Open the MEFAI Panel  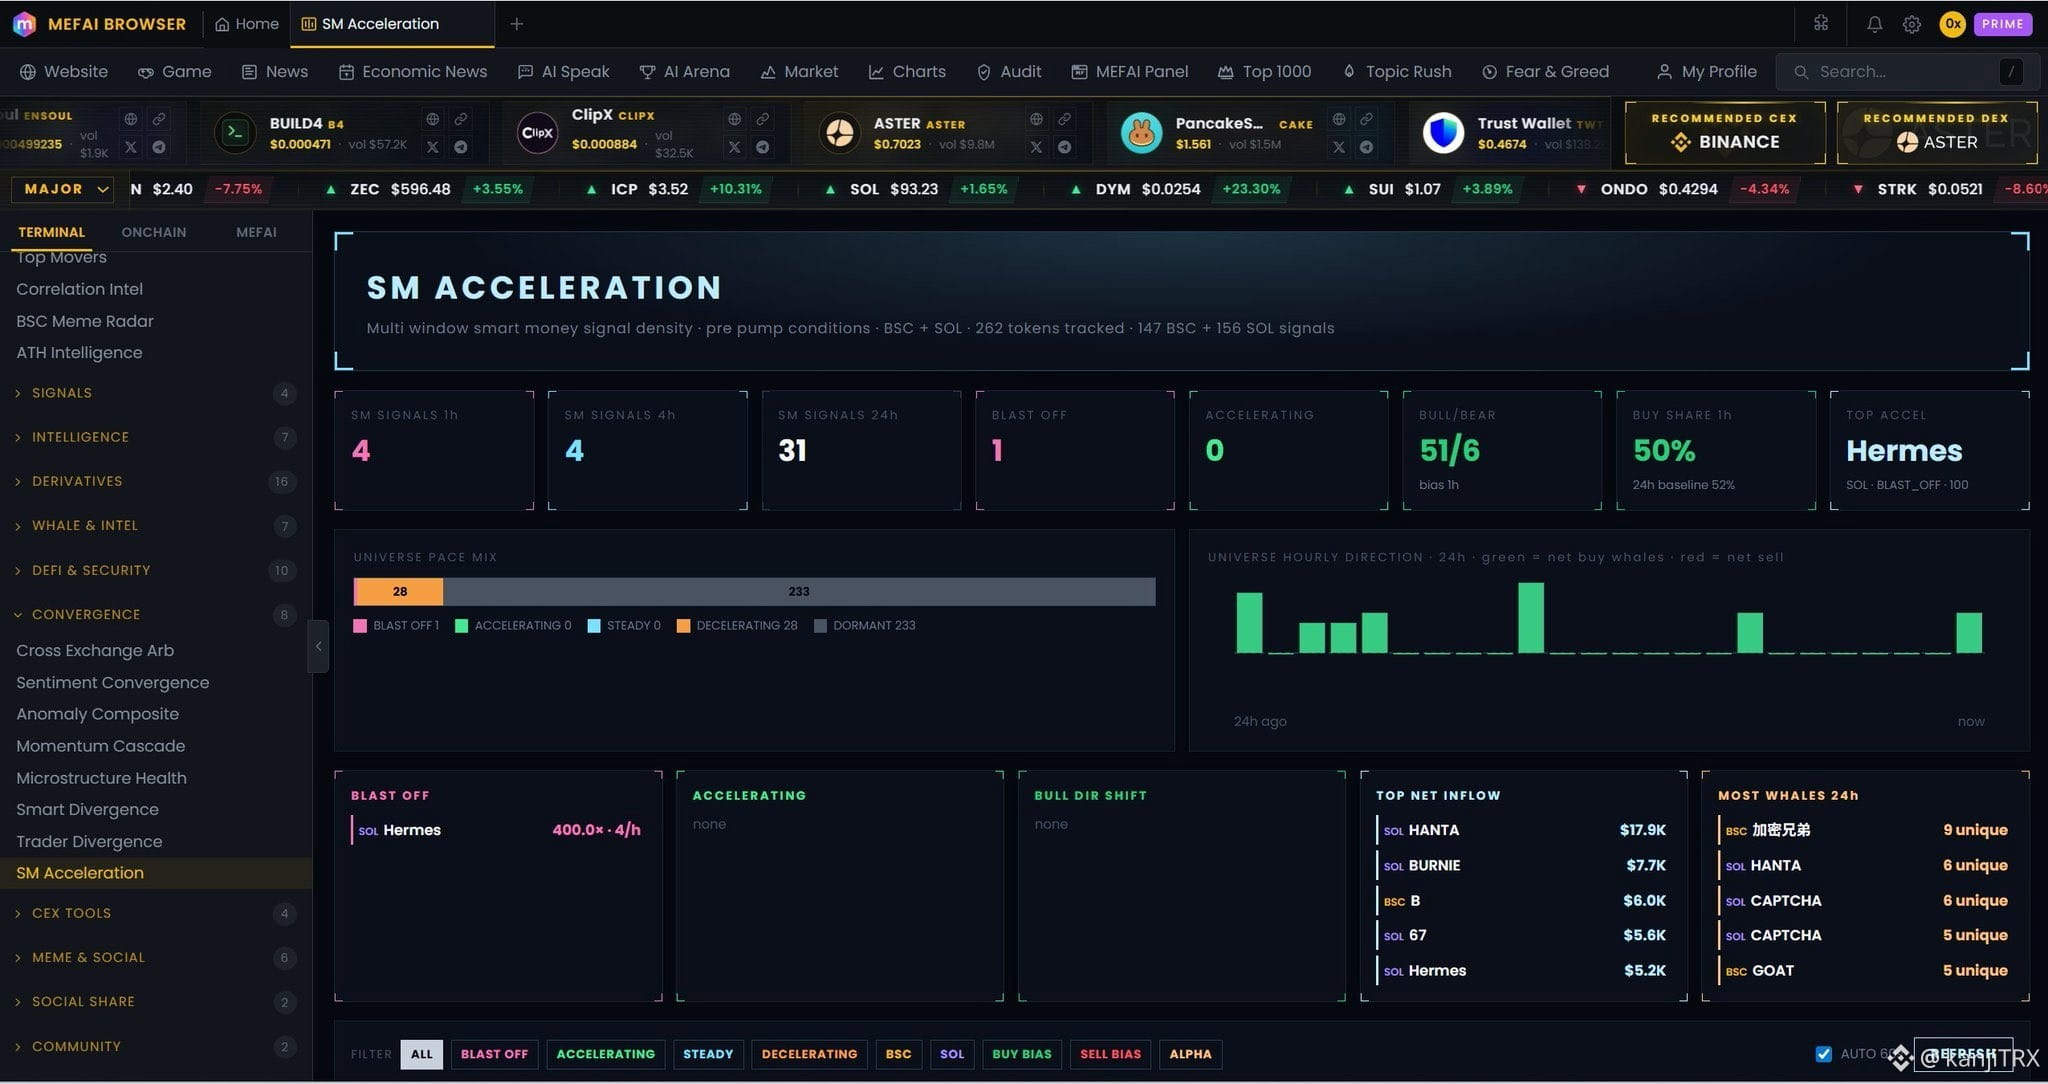pos(1130,72)
